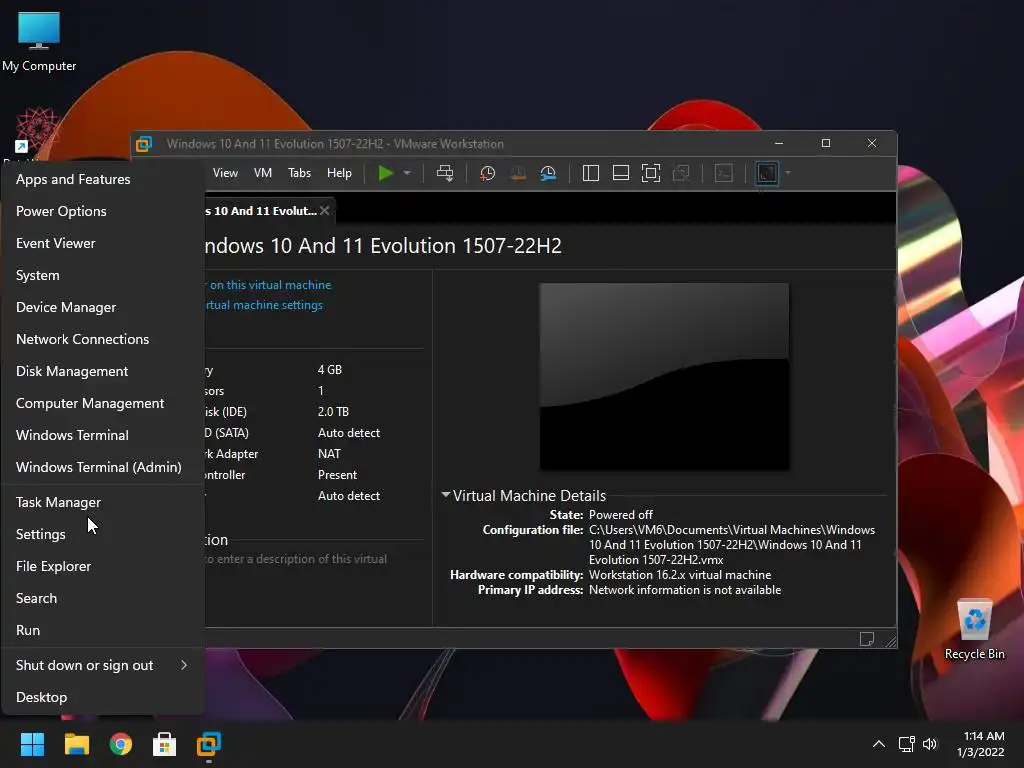The height and width of the screenshot is (768, 1024).
Task: Open the Help menu
Action: [x=339, y=173]
